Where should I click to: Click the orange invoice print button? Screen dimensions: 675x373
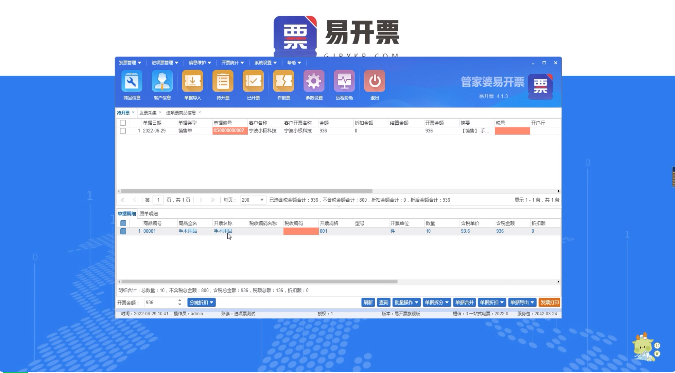point(549,302)
